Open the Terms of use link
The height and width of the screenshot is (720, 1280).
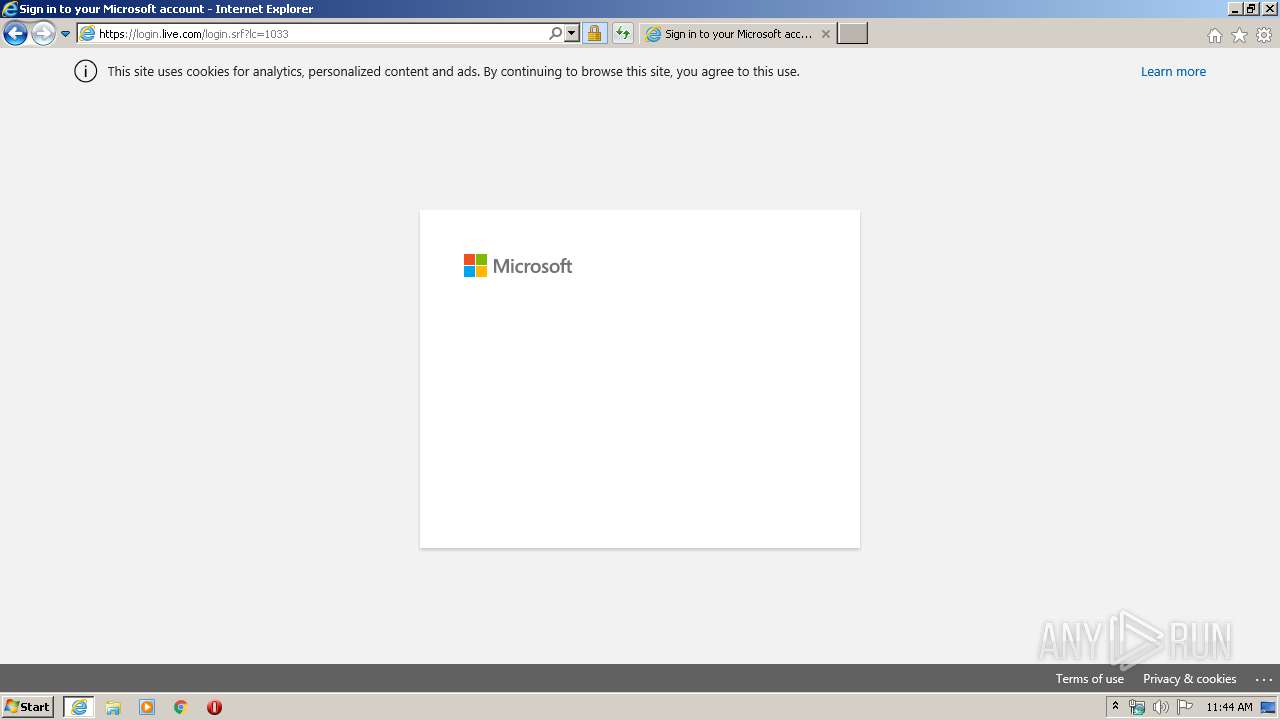pos(1090,679)
